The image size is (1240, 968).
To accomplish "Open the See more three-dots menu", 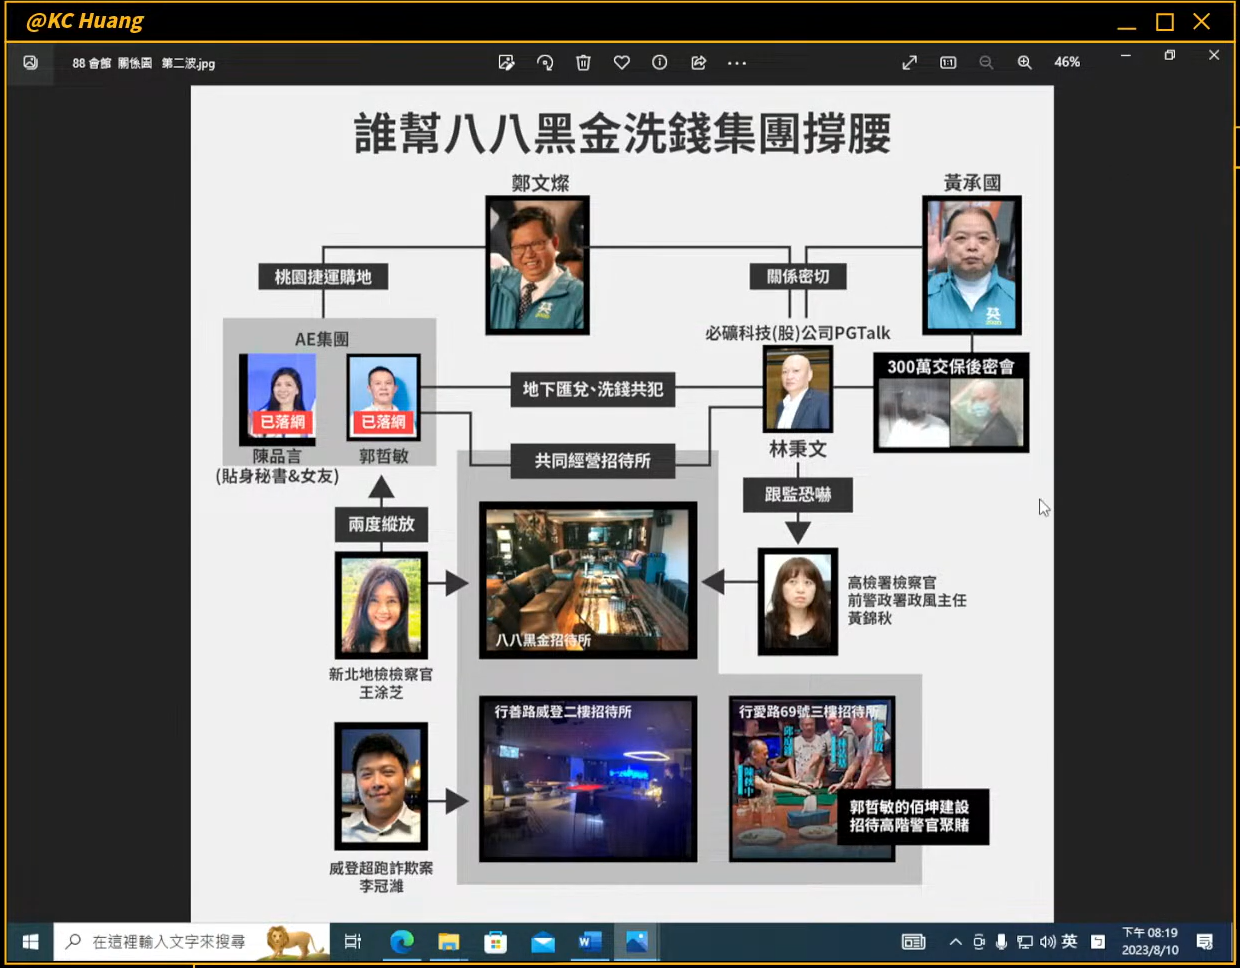I will [737, 63].
